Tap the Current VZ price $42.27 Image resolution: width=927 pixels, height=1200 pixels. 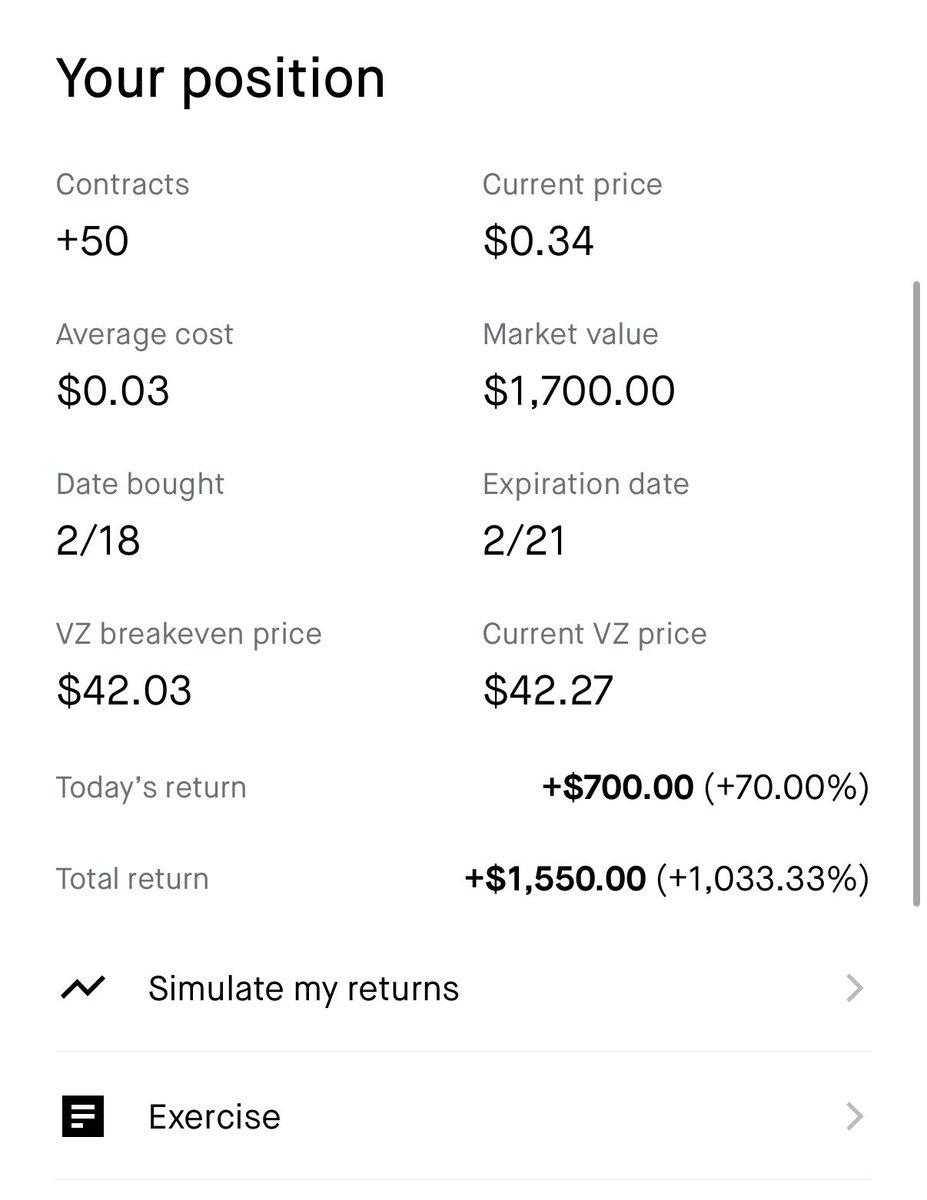(x=549, y=691)
